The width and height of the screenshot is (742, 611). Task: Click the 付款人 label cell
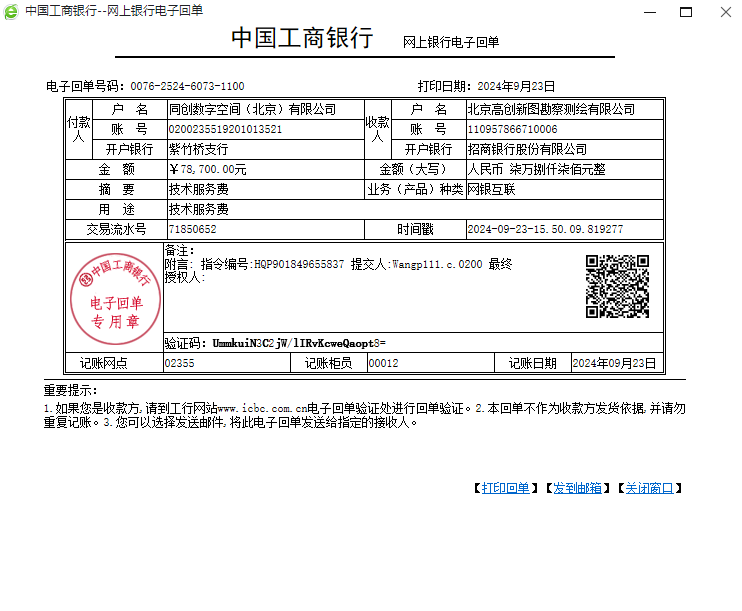point(79,129)
